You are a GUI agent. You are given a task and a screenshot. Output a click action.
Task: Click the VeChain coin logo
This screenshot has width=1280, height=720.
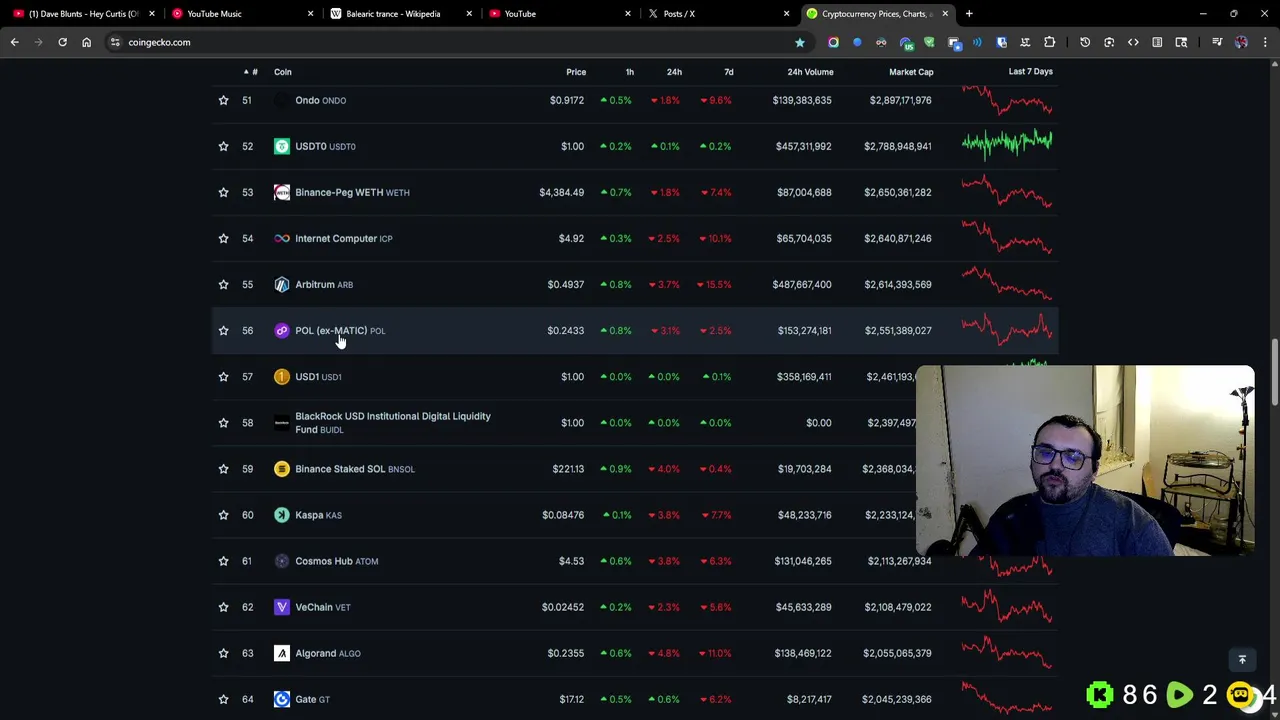pyautogui.click(x=282, y=607)
